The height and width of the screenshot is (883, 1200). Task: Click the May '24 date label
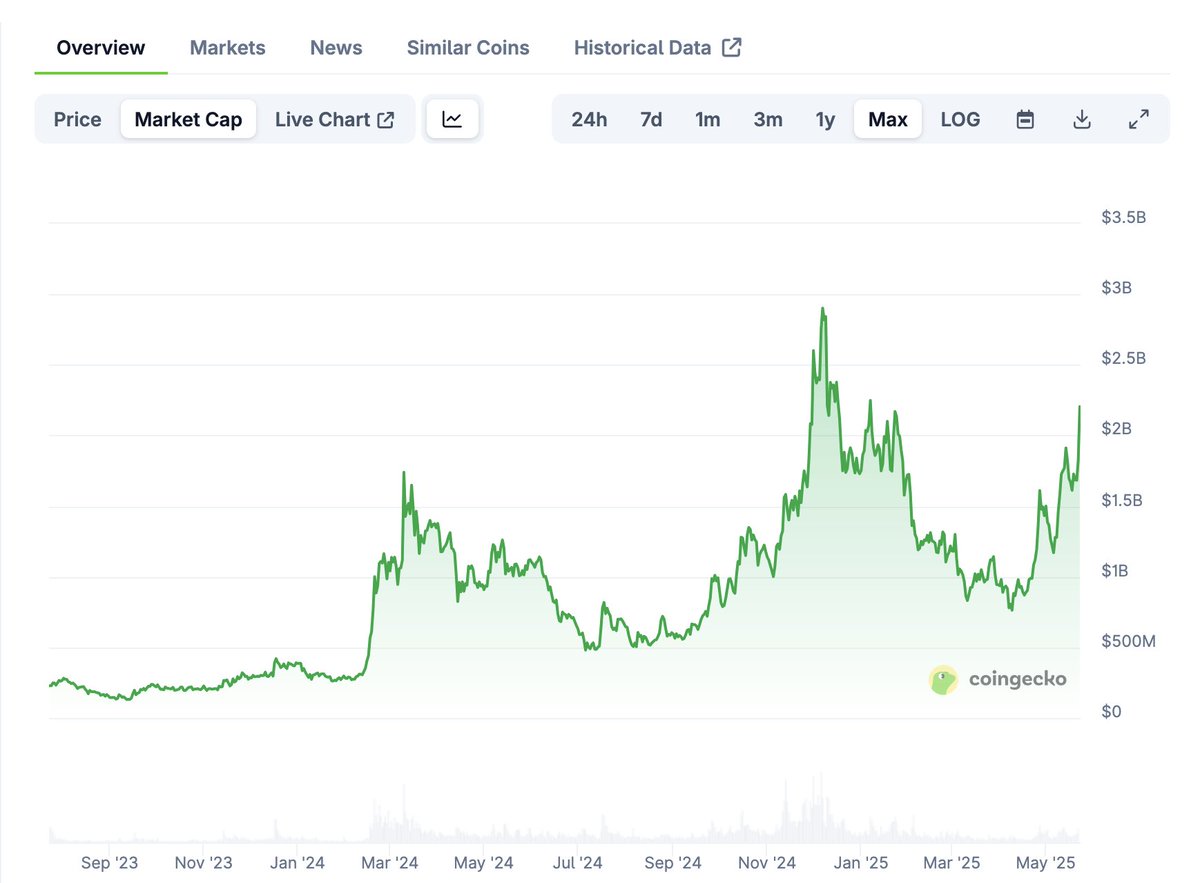point(484,862)
